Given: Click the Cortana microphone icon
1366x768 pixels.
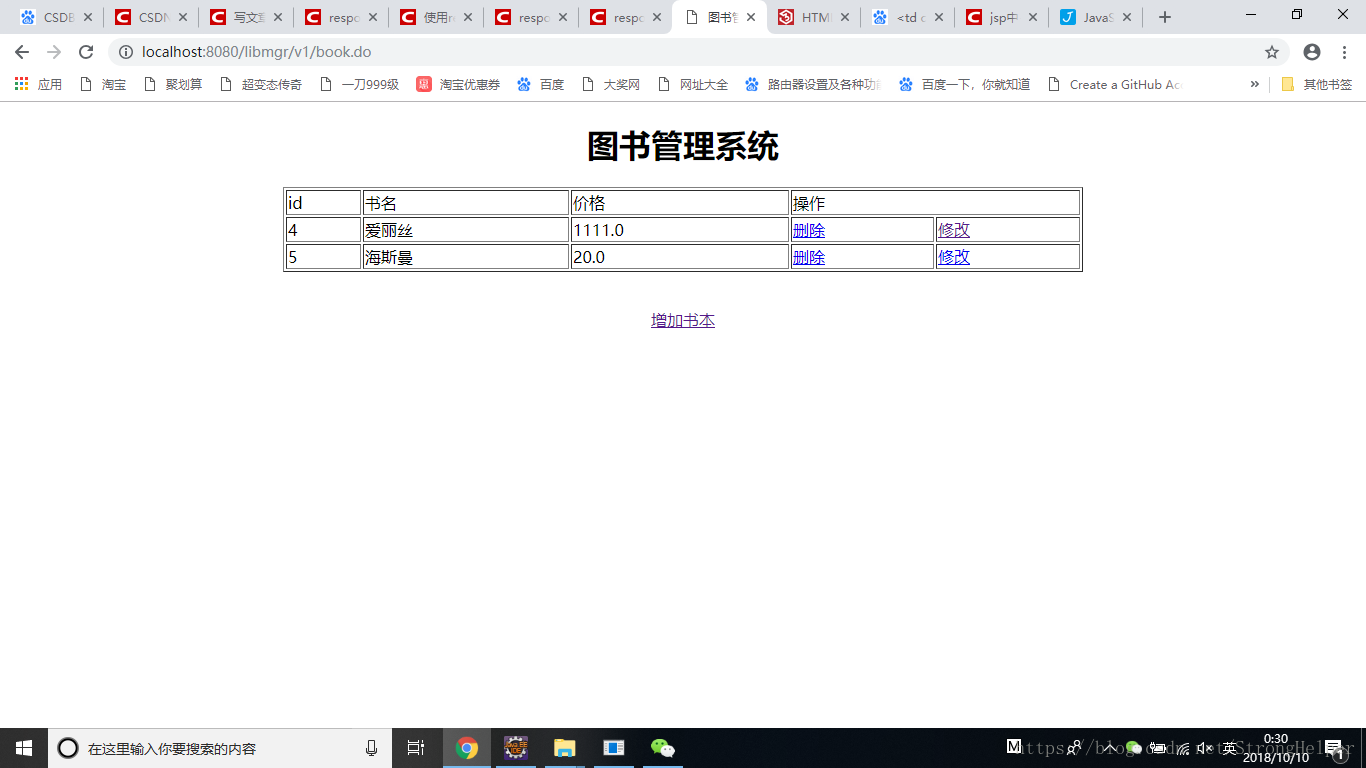Looking at the screenshot, I should 372,748.
